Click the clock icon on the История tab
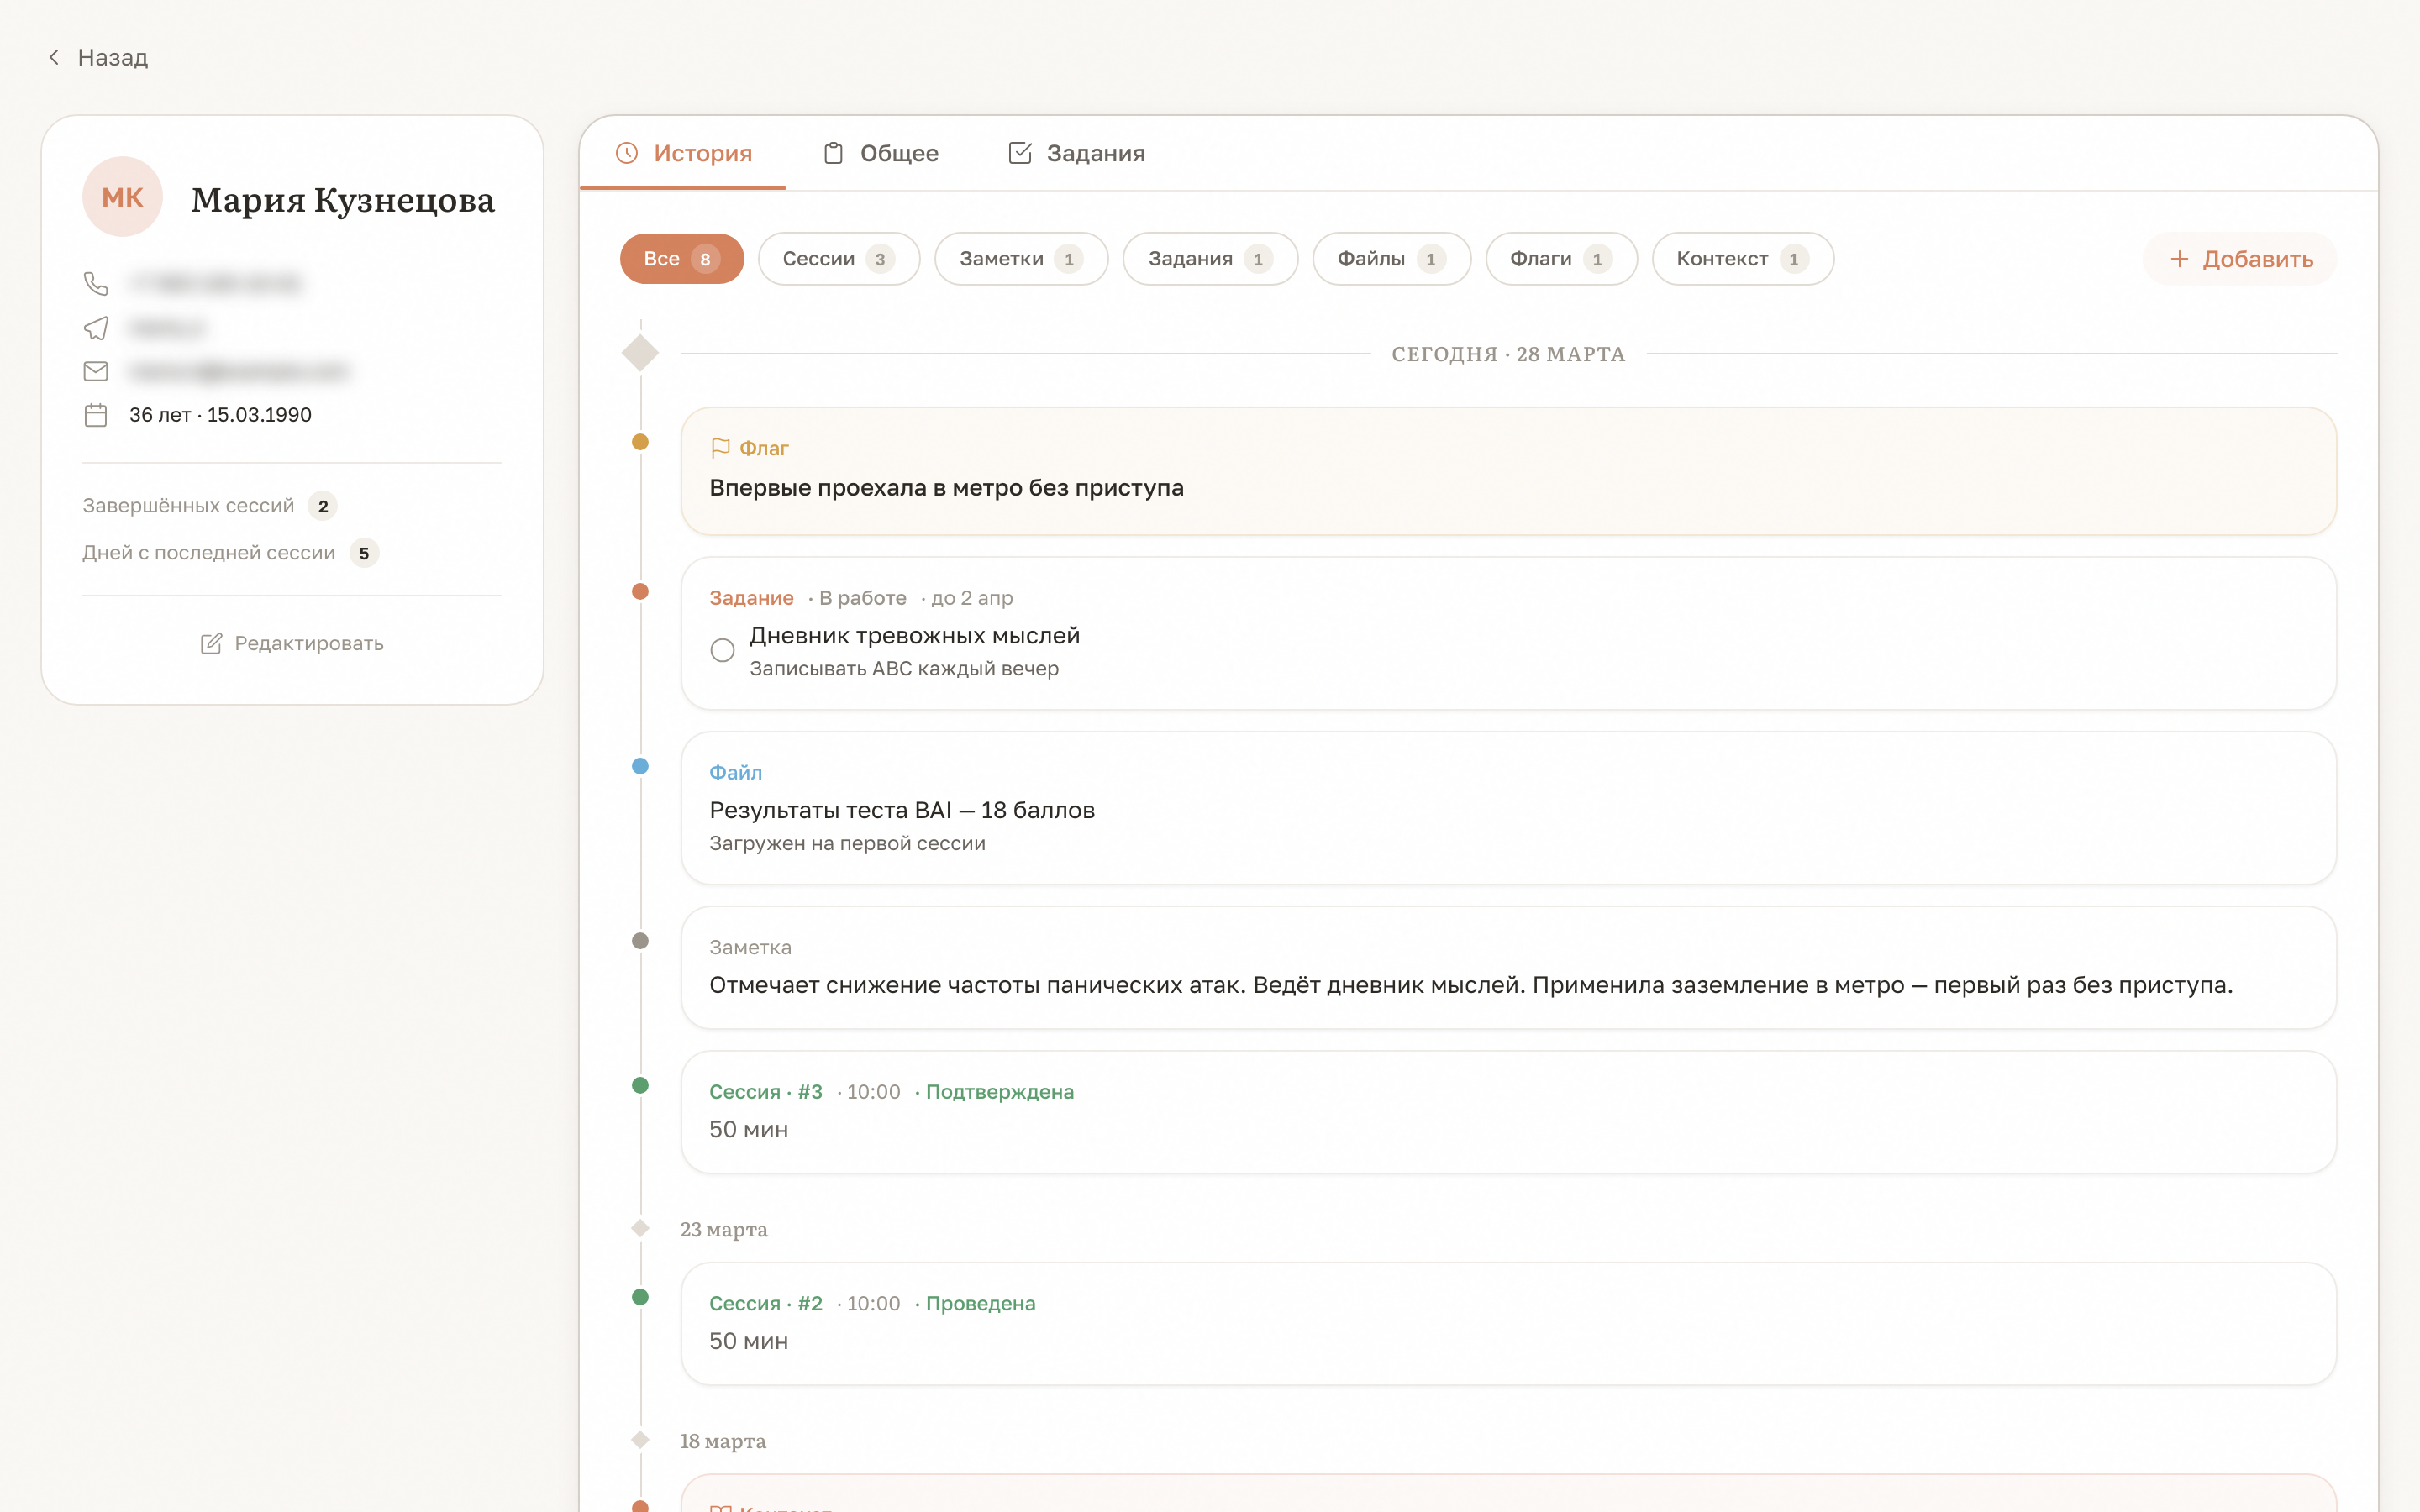Screen dimensions: 2420x1512 [627, 153]
